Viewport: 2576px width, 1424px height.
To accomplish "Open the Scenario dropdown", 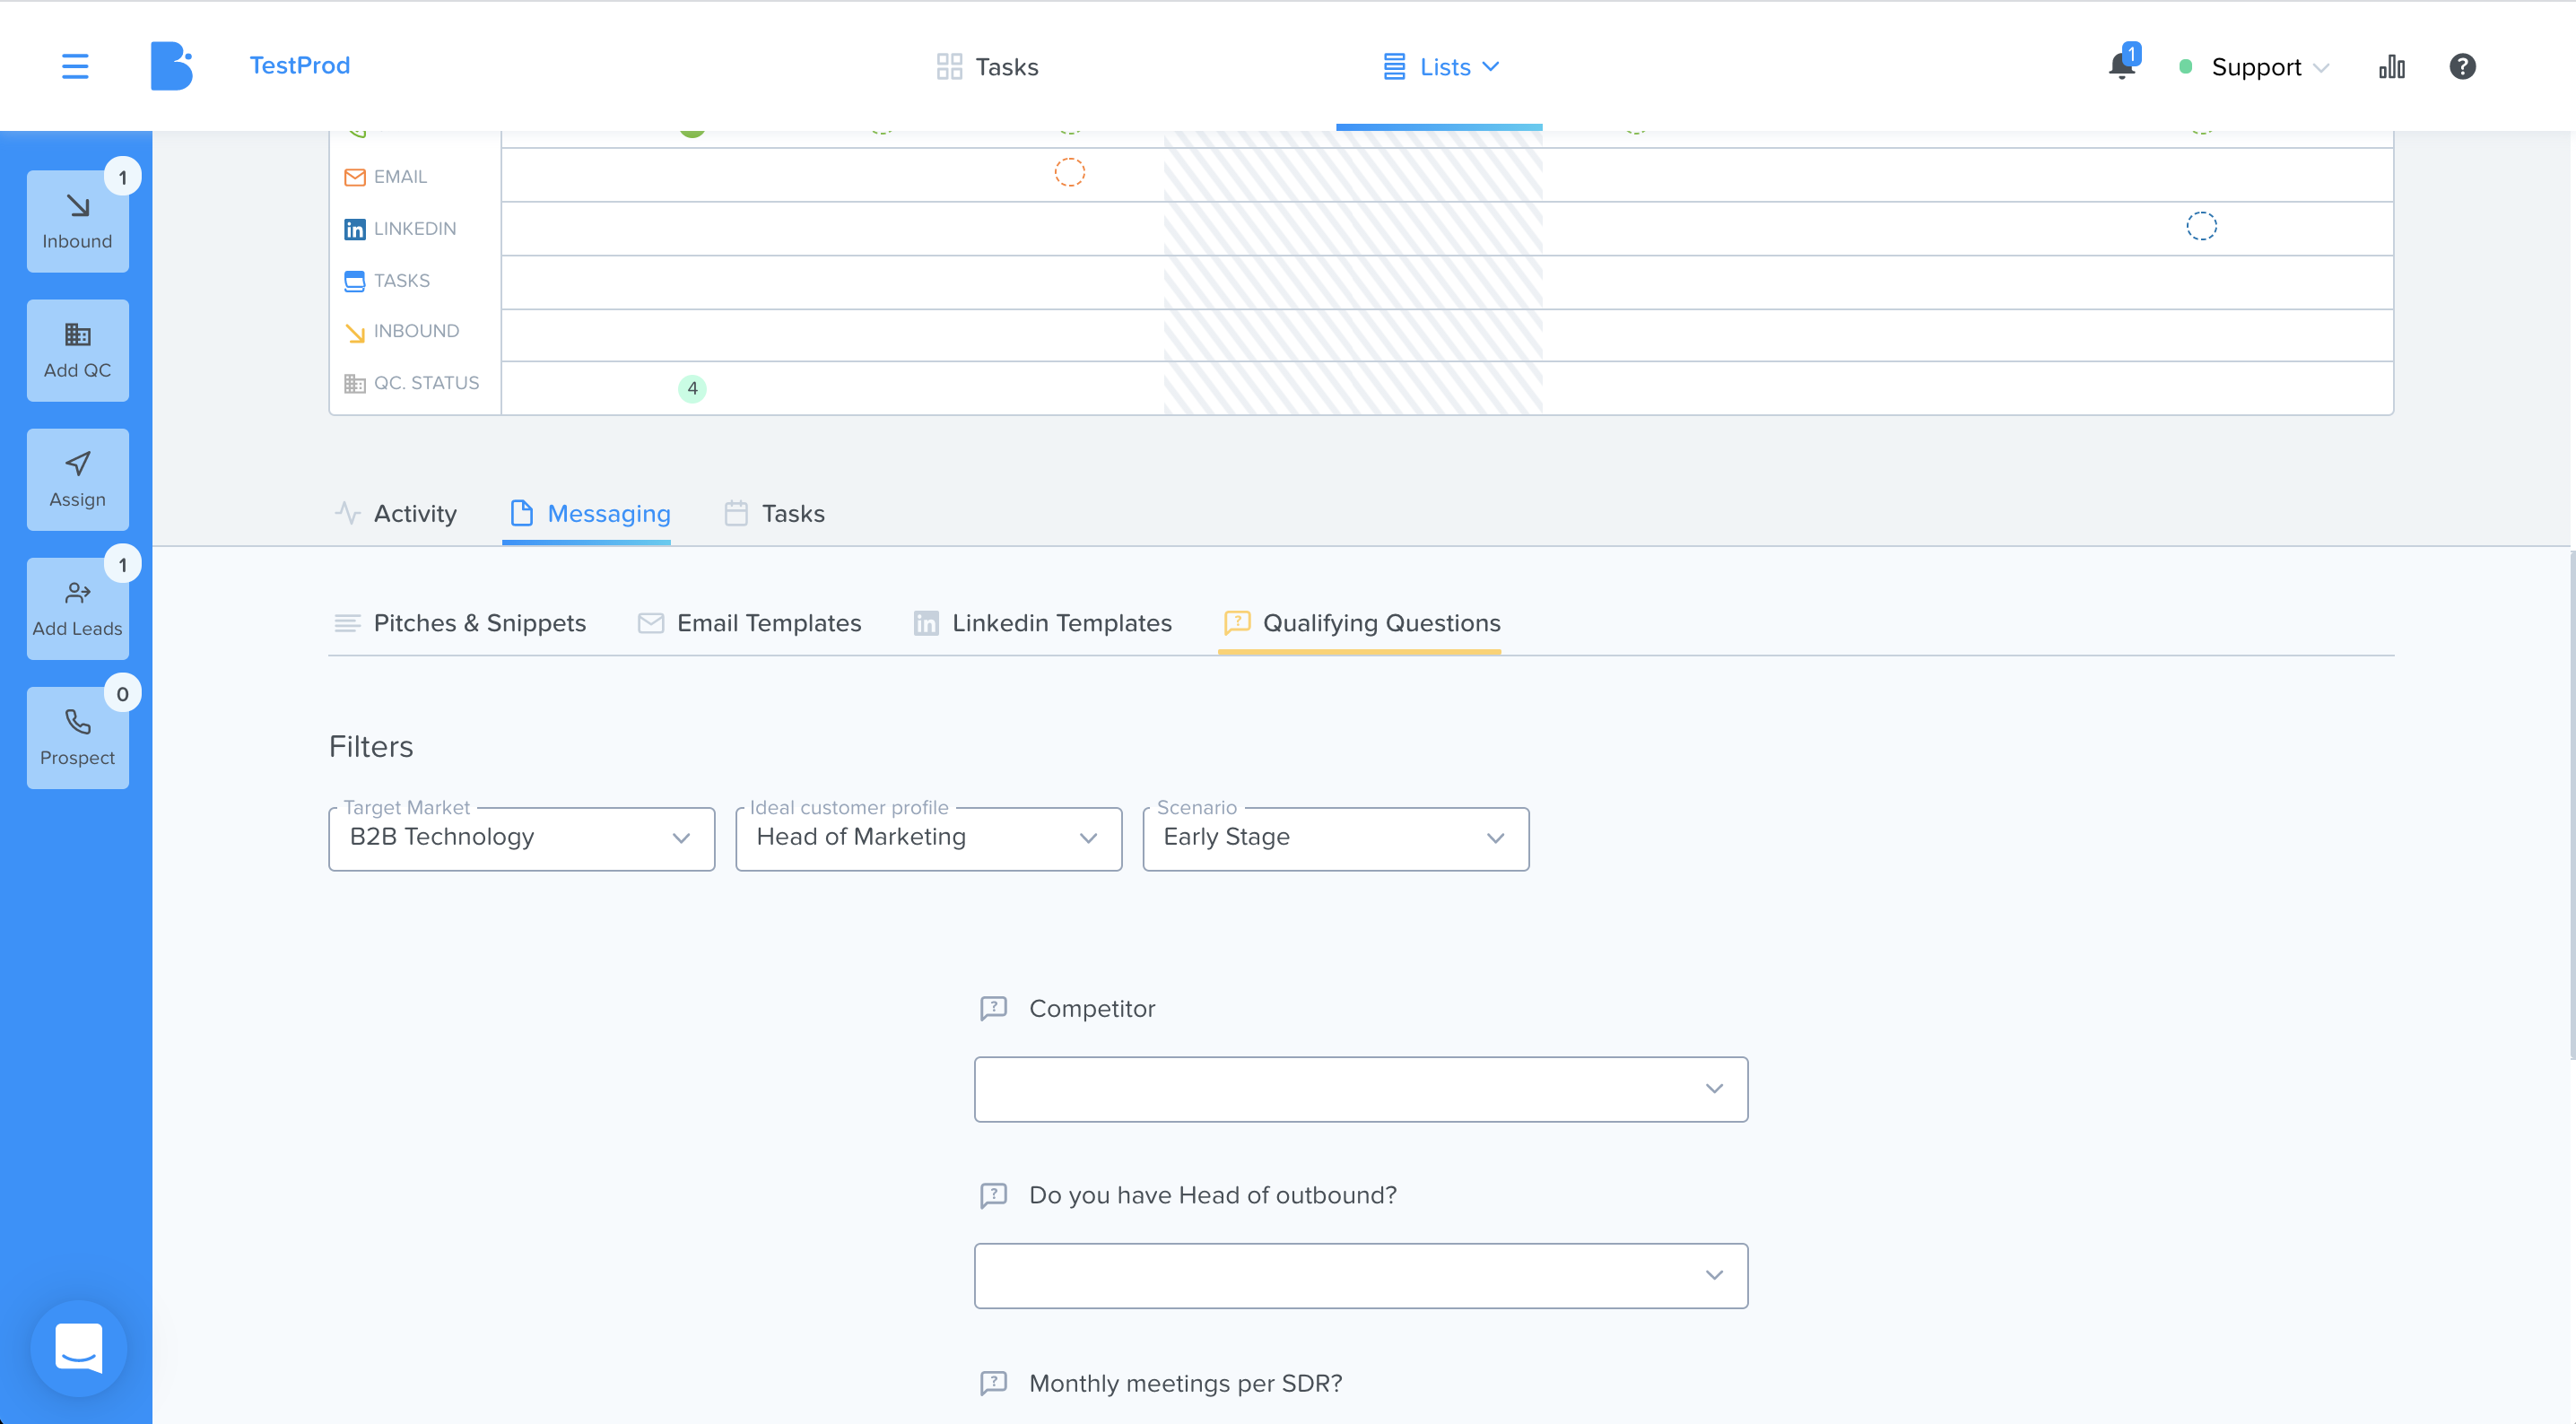I will point(1335,838).
